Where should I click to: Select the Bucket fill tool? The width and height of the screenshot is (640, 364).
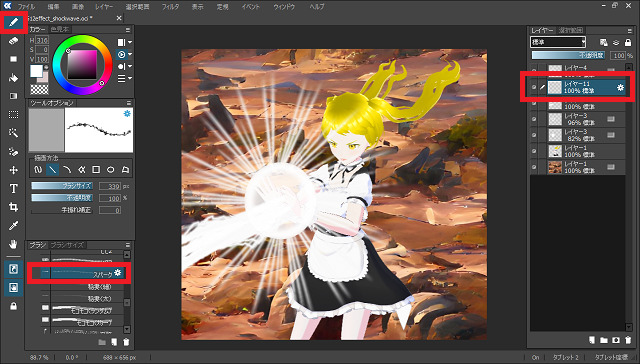pyautogui.click(x=13, y=78)
